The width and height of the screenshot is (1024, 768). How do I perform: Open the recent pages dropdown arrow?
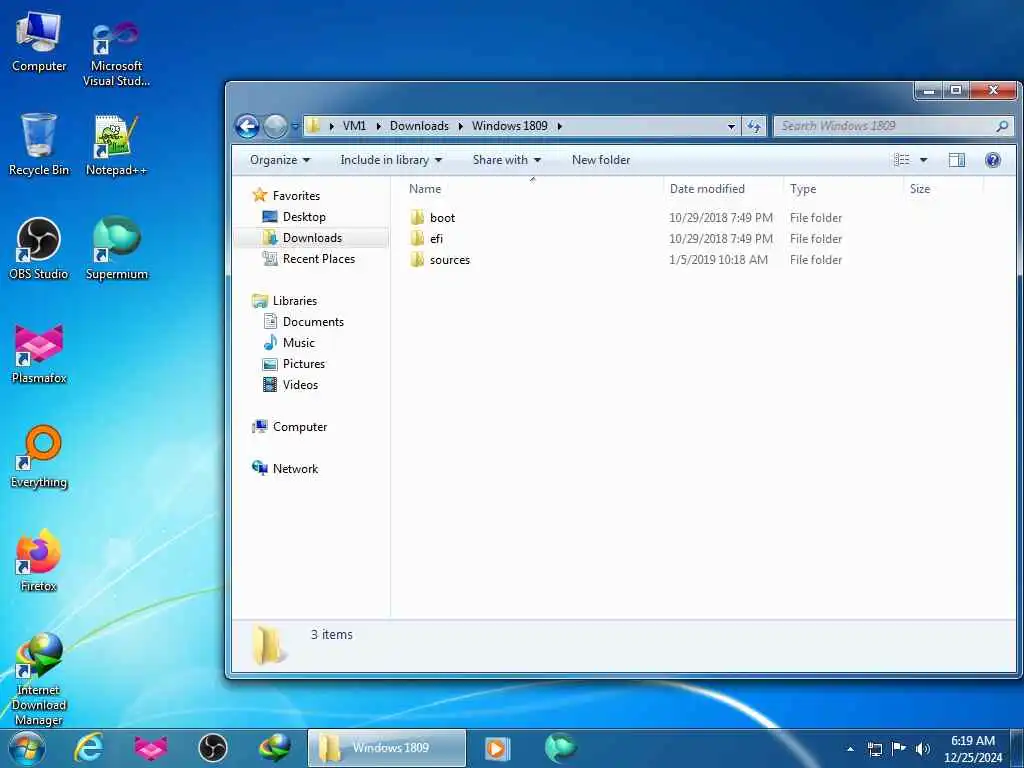pyautogui.click(x=295, y=127)
